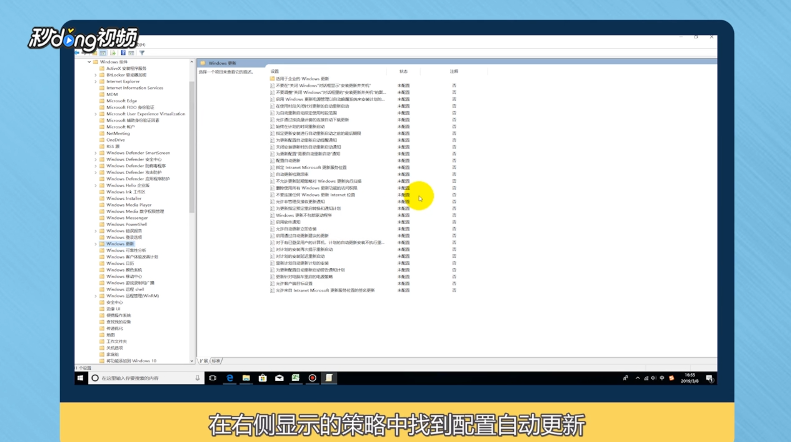Screen dimensions: 791x442
Task: Click the active policy editor taskbar icon
Action: (x=329, y=378)
